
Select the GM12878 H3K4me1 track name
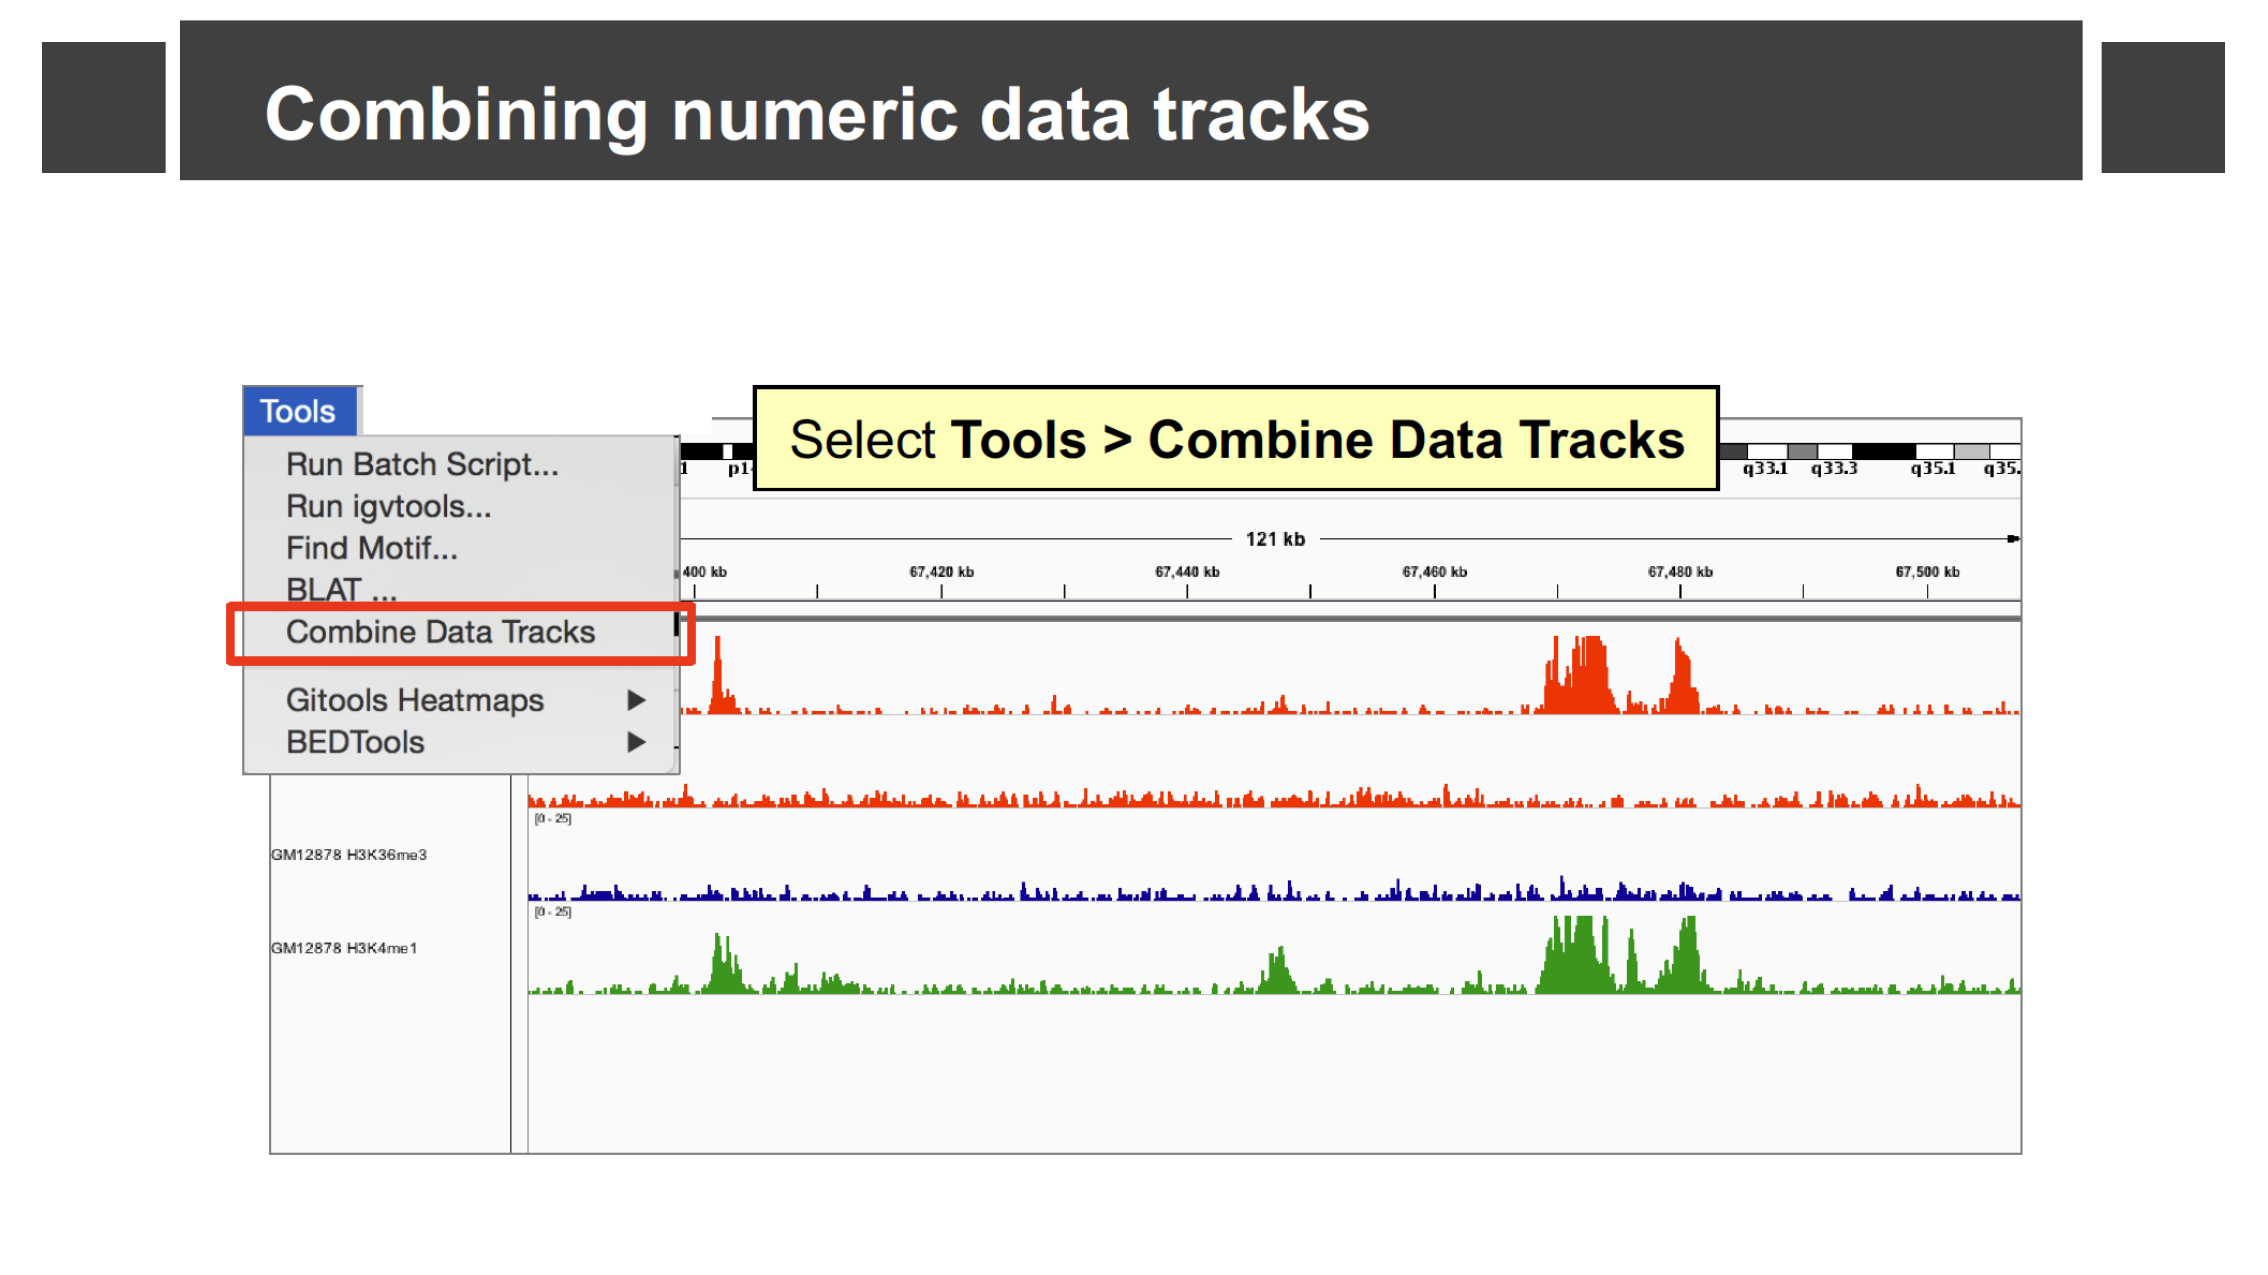click(x=344, y=947)
